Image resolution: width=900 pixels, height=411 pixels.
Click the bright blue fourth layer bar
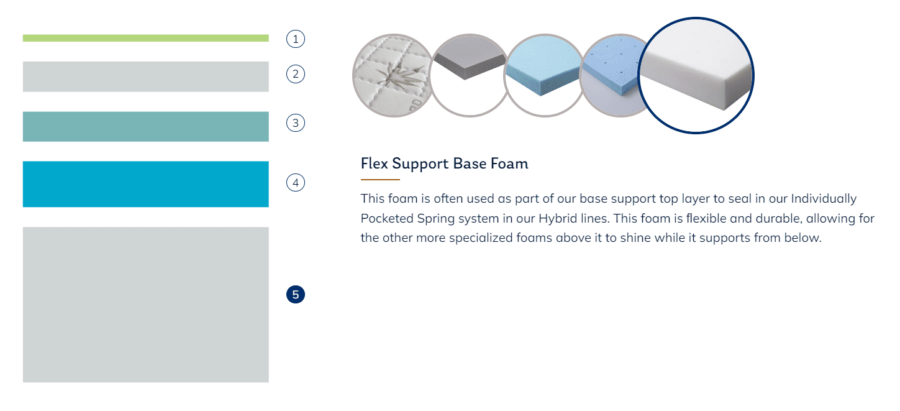(146, 184)
